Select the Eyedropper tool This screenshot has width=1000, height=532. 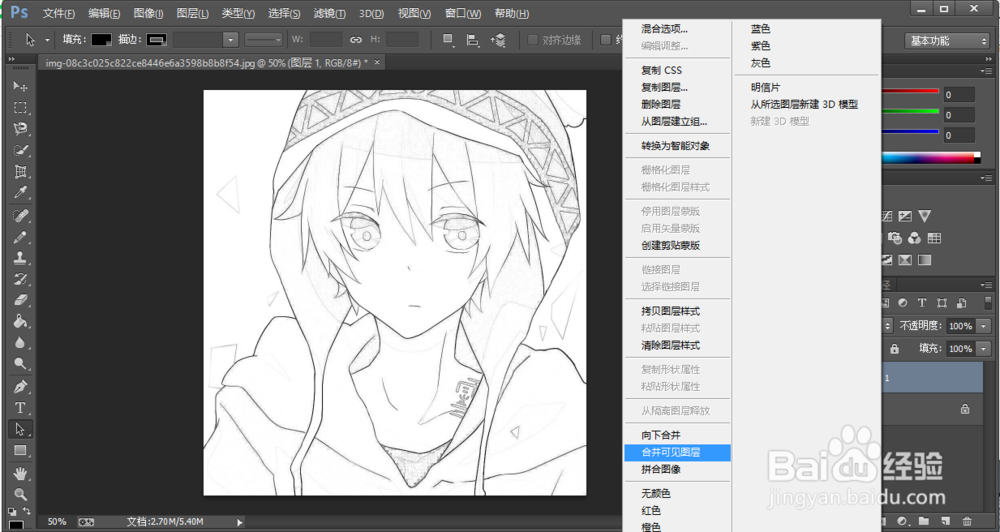[x=20, y=193]
